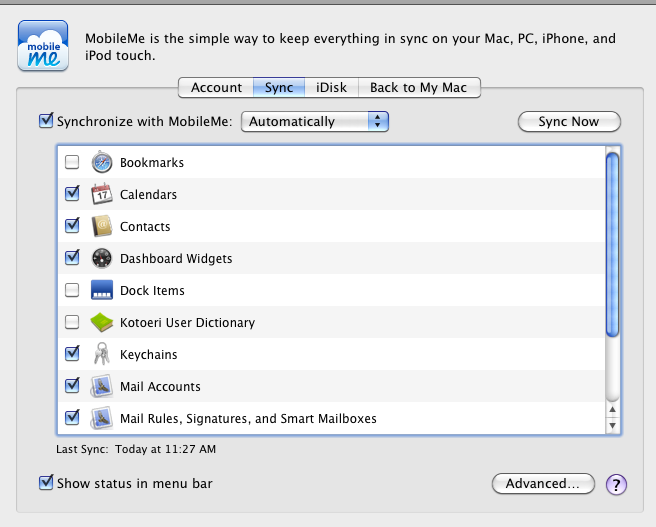Click the green book Kotoeri dictionary icon
The image size is (656, 527).
point(102,322)
